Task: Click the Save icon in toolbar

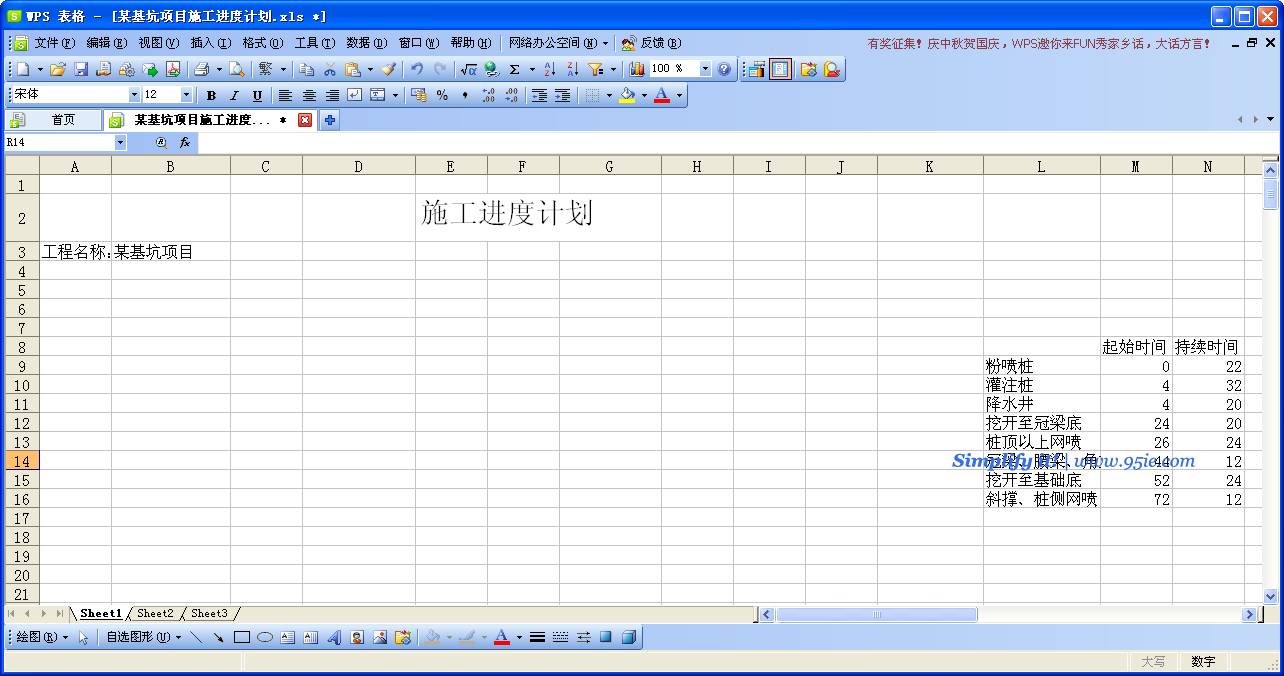Action: [81, 69]
